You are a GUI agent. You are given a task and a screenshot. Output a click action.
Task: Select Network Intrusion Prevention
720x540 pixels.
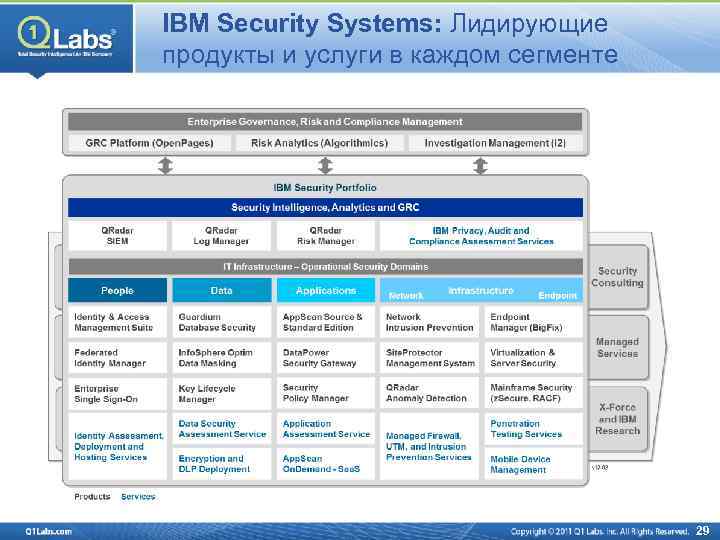pyautogui.click(x=429, y=322)
